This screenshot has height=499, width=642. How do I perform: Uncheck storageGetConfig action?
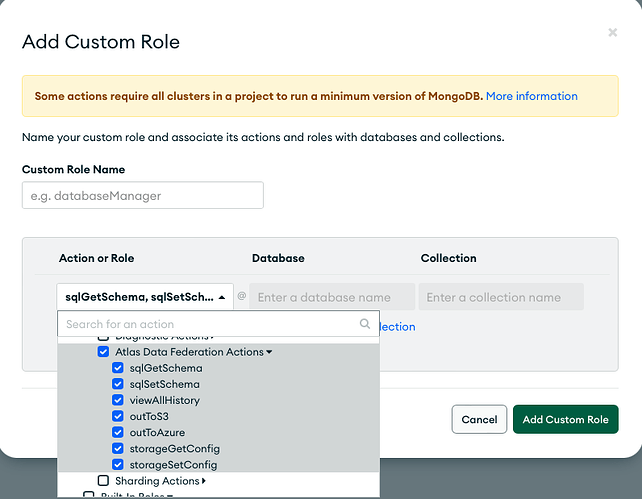tap(118, 448)
